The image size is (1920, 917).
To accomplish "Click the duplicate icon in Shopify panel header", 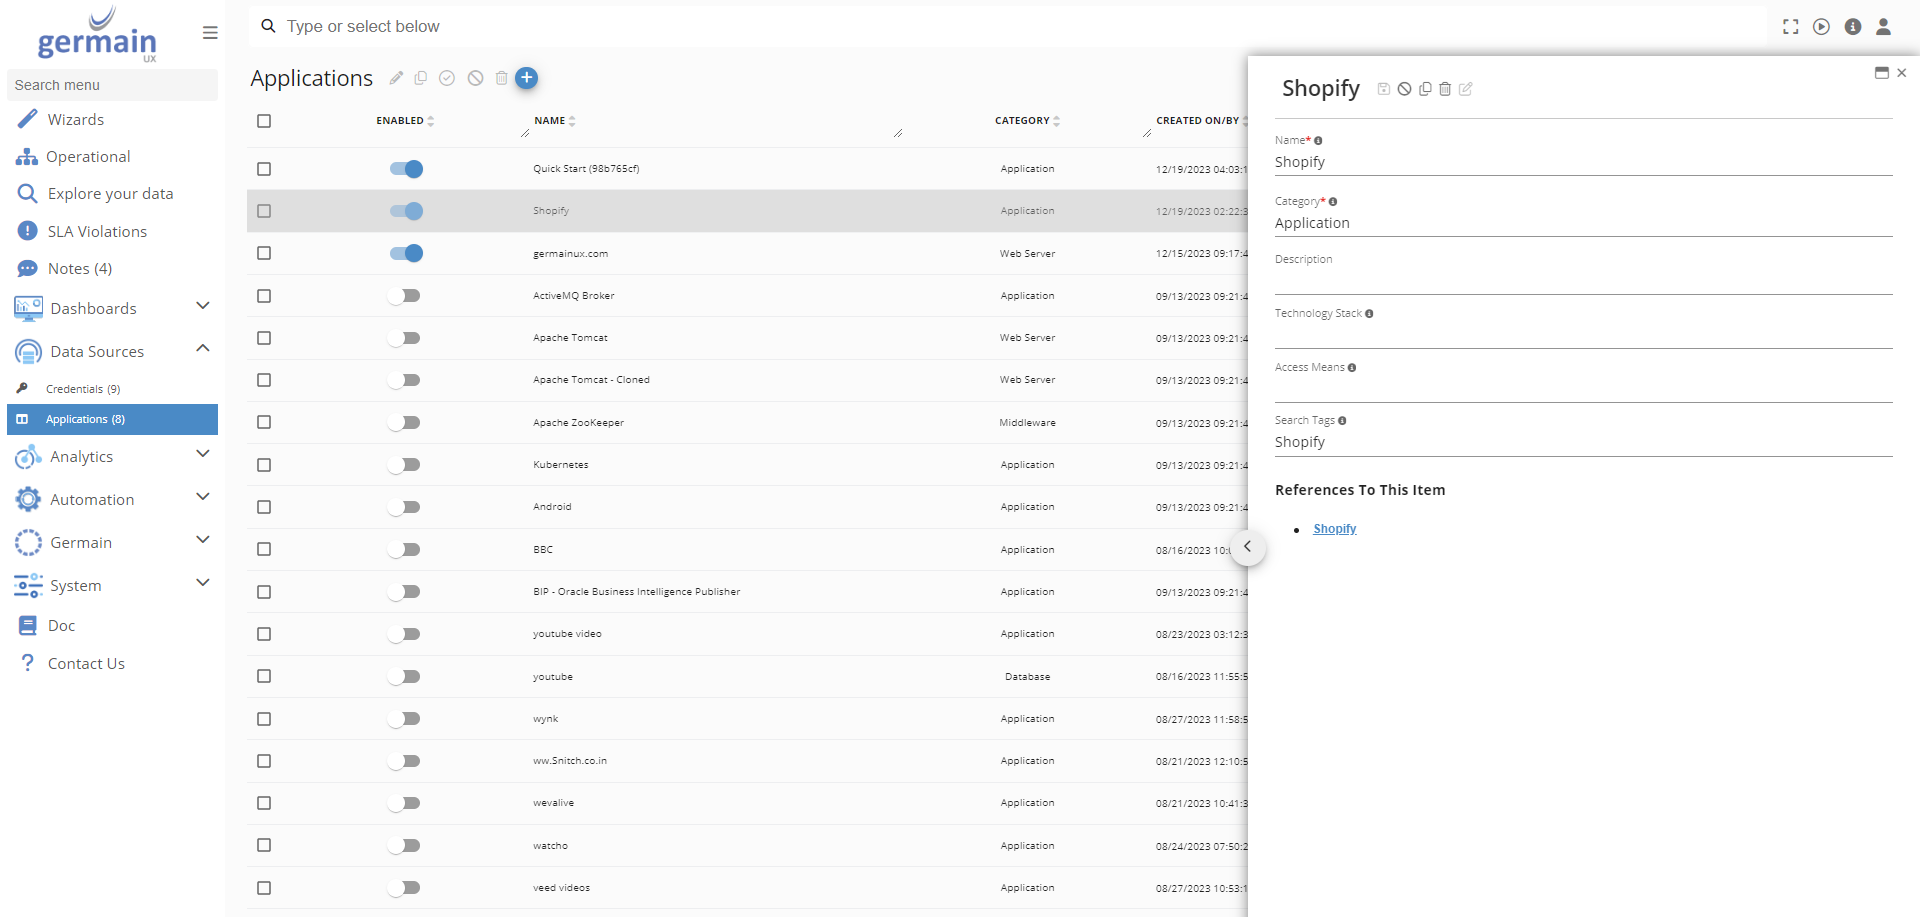I will pyautogui.click(x=1425, y=89).
